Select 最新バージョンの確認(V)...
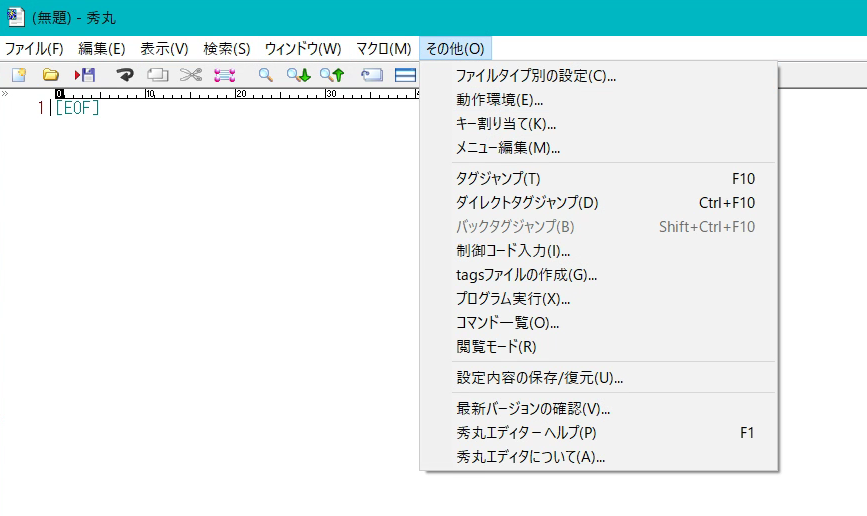Image resolution: width=867 pixels, height=516 pixels. [599, 409]
